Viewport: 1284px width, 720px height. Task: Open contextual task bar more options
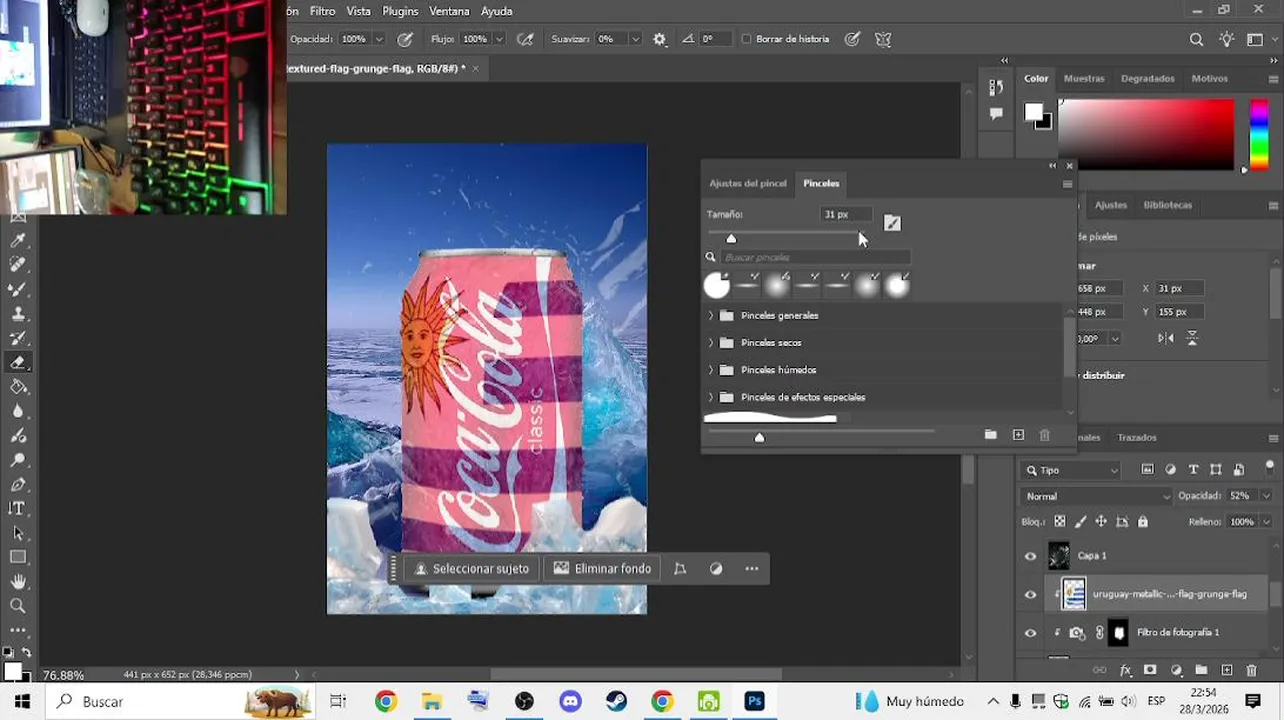pos(752,568)
